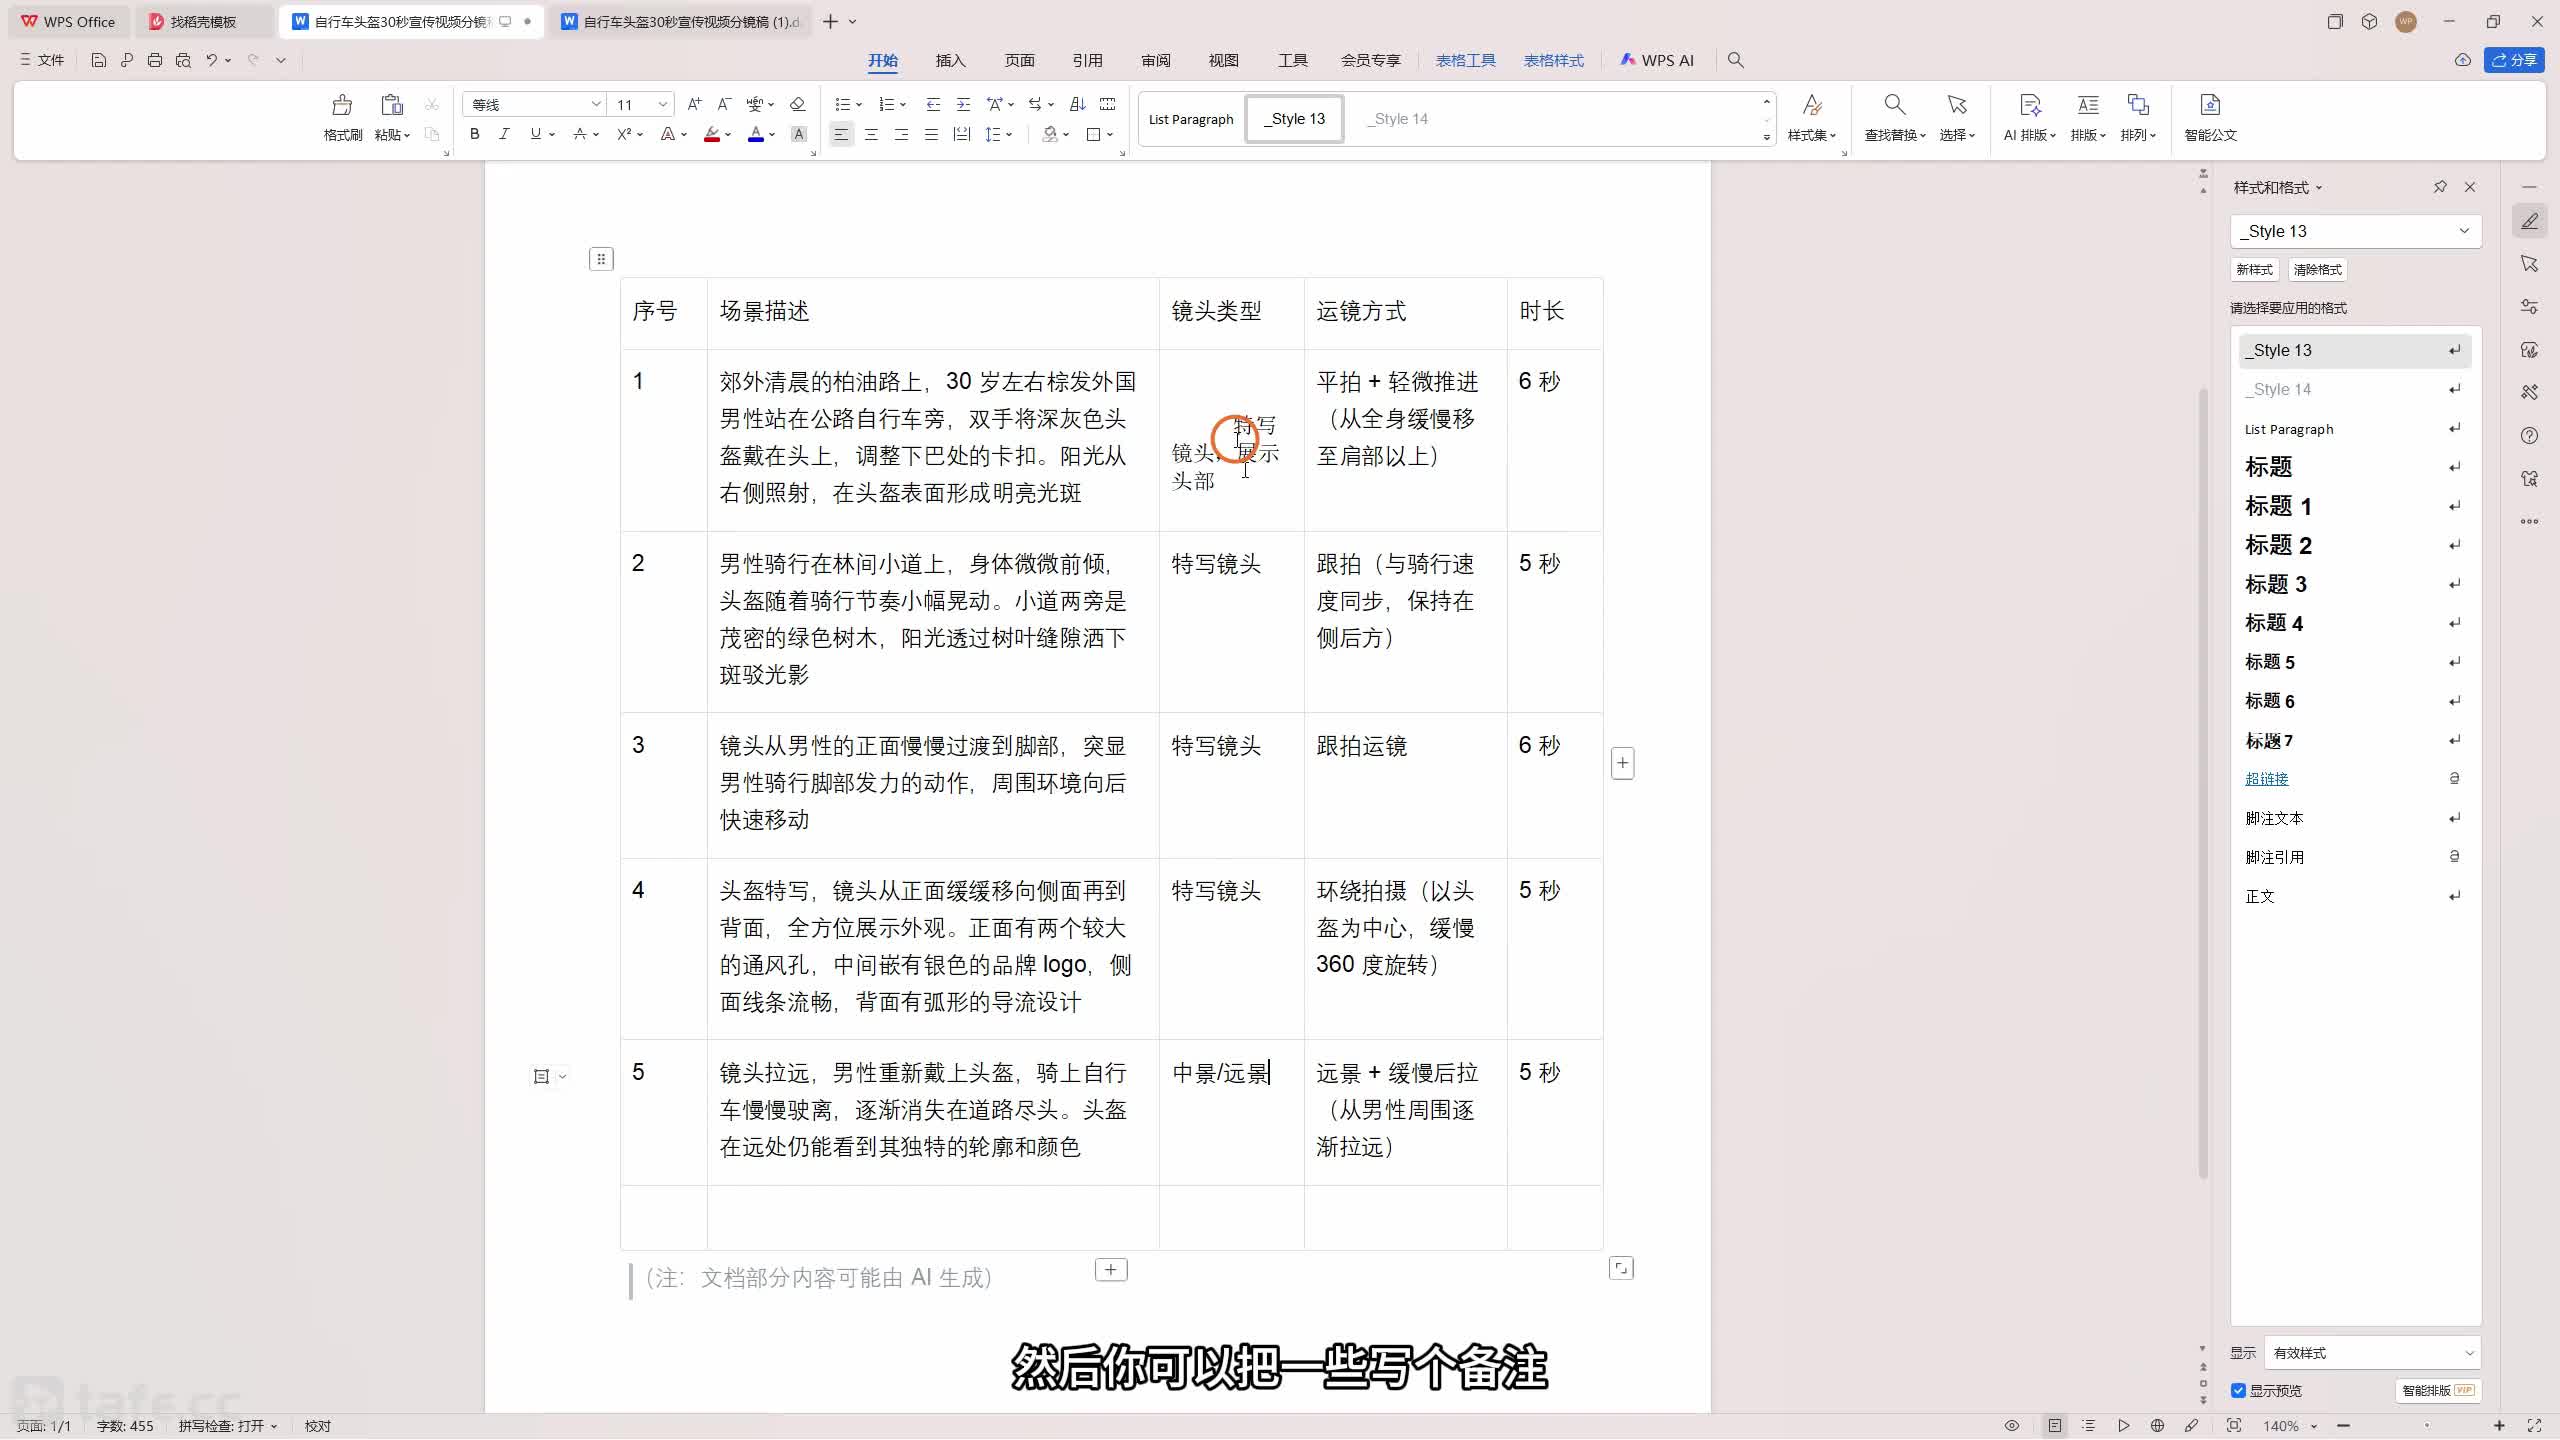Toggle justify alignment button
Image resolution: width=2560 pixels, height=1440 pixels.
(931, 134)
